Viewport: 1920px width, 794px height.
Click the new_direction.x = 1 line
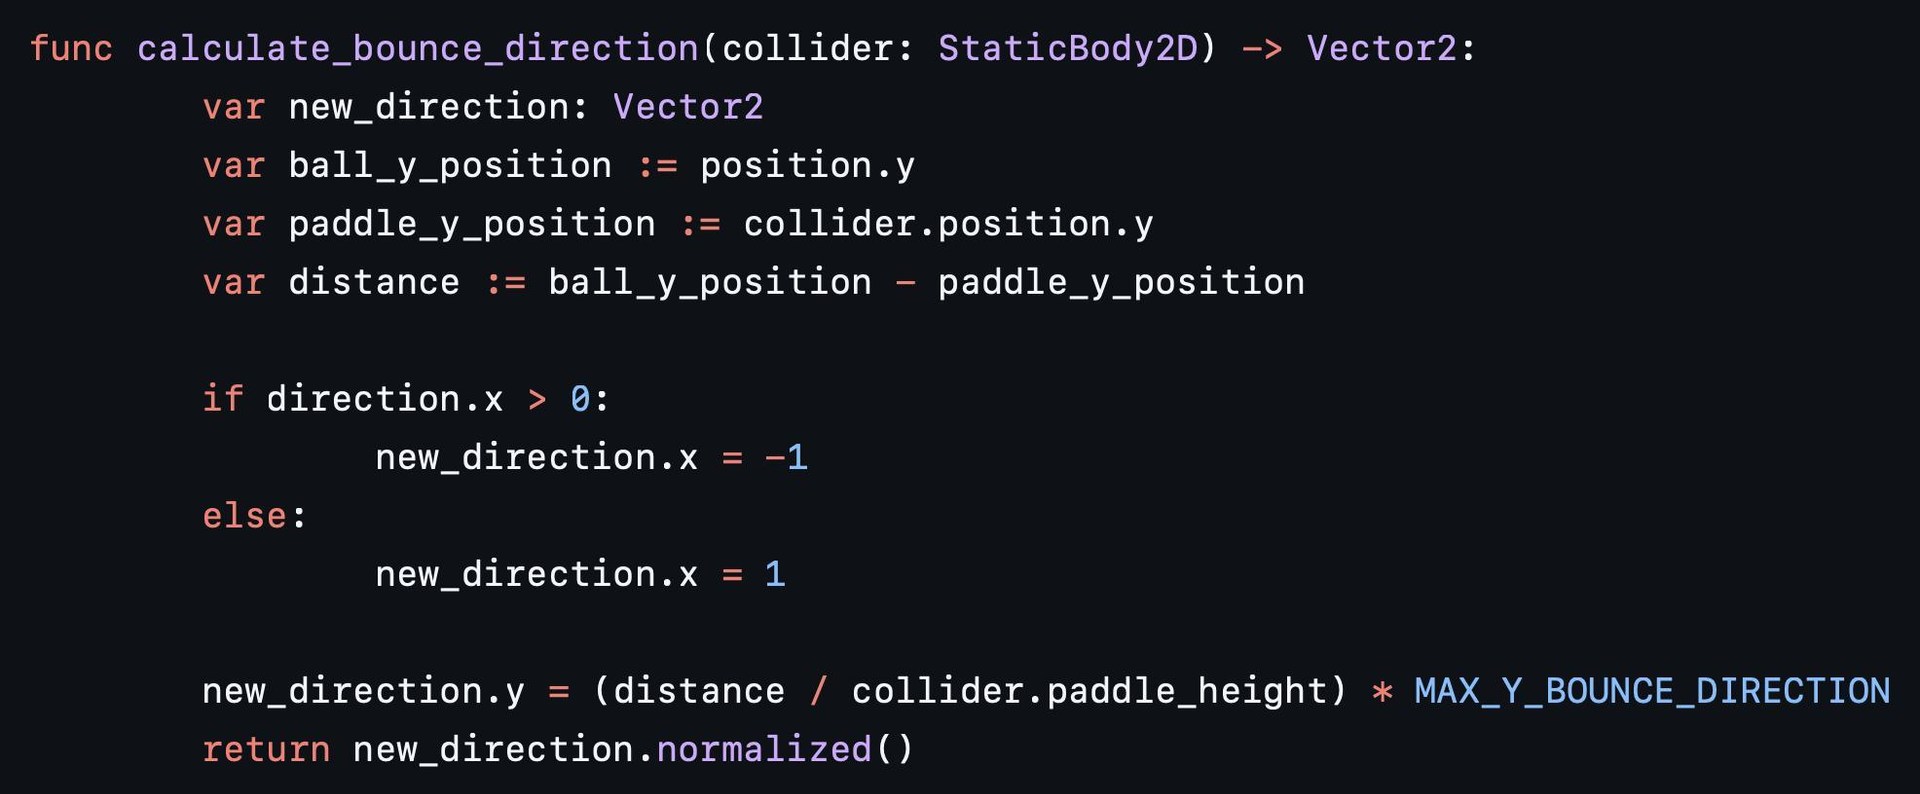[x=580, y=575]
